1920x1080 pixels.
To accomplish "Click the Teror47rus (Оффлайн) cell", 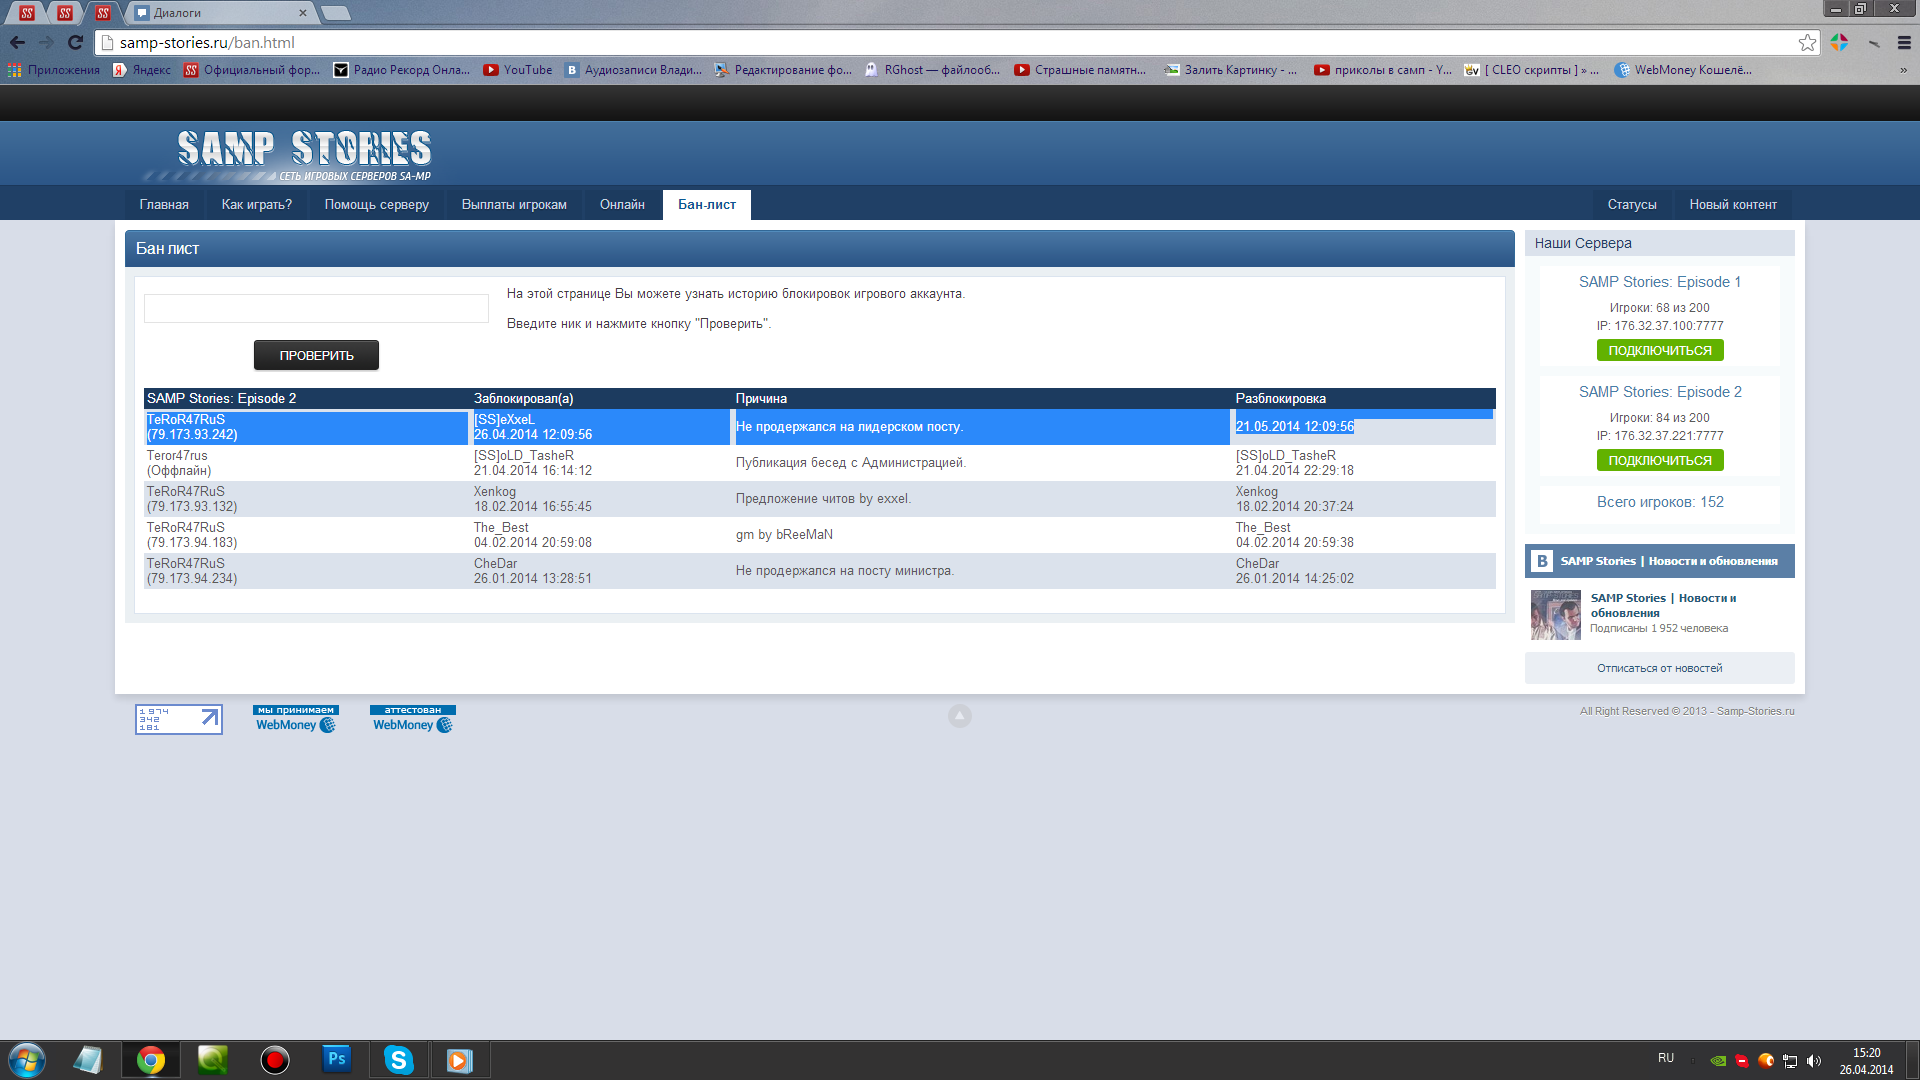I will [306, 463].
